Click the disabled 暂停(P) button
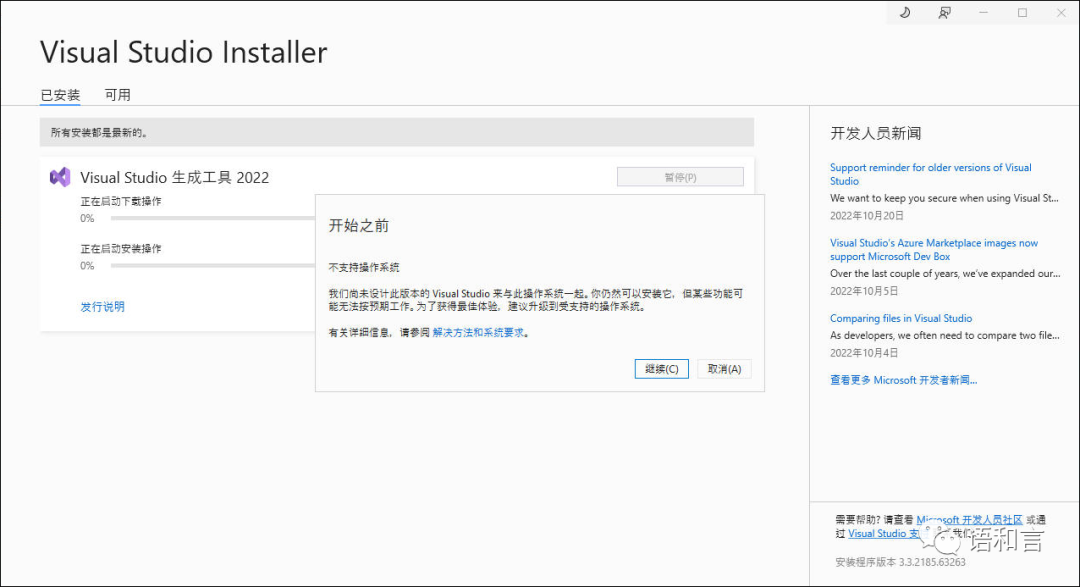The width and height of the screenshot is (1080, 587). pyautogui.click(x=680, y=177)
